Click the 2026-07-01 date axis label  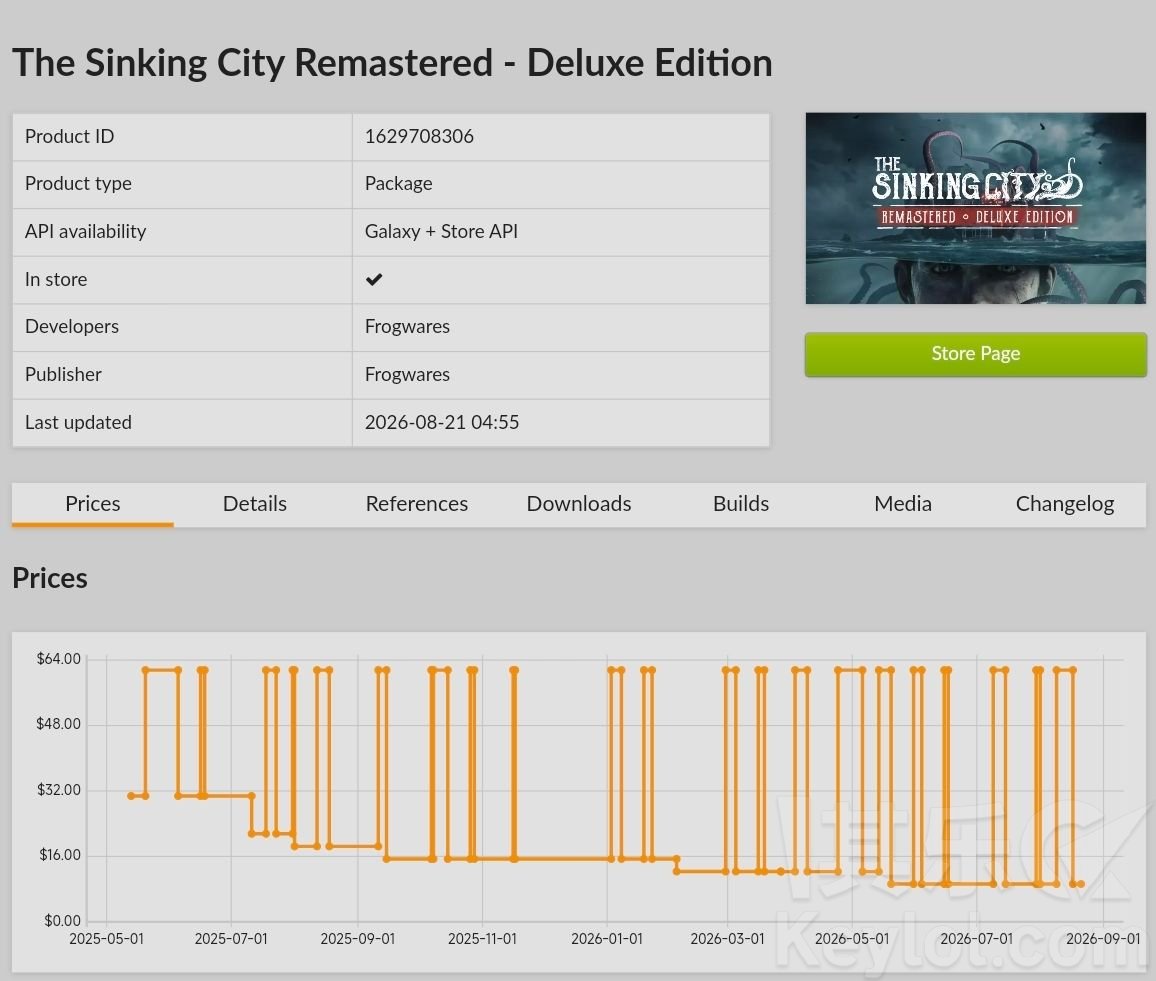coord(977,939)
